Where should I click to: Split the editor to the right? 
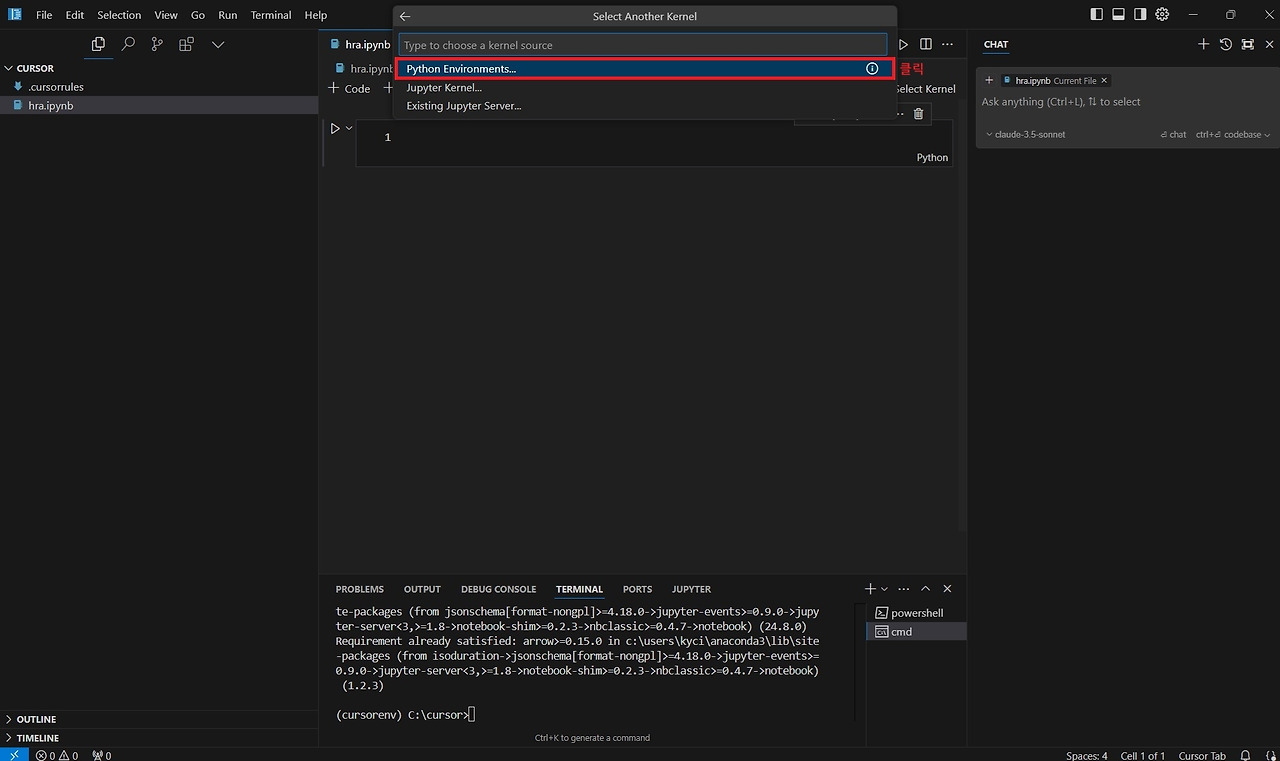tap(926, 44)
